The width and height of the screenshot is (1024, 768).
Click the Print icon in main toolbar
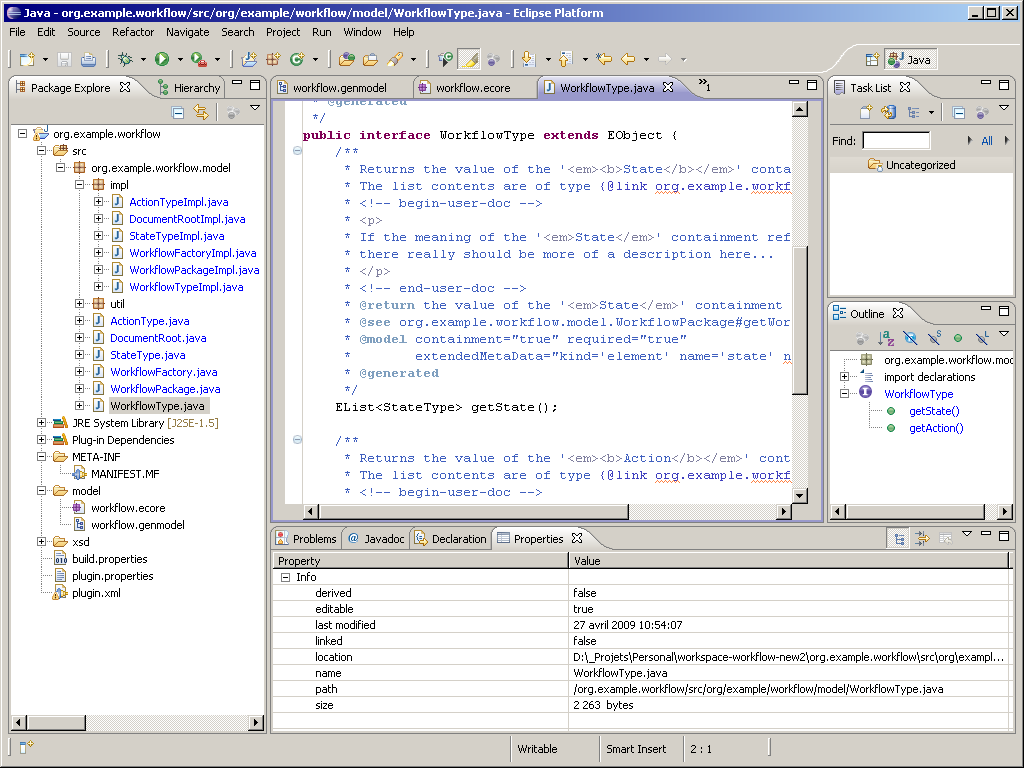(88, 60)
